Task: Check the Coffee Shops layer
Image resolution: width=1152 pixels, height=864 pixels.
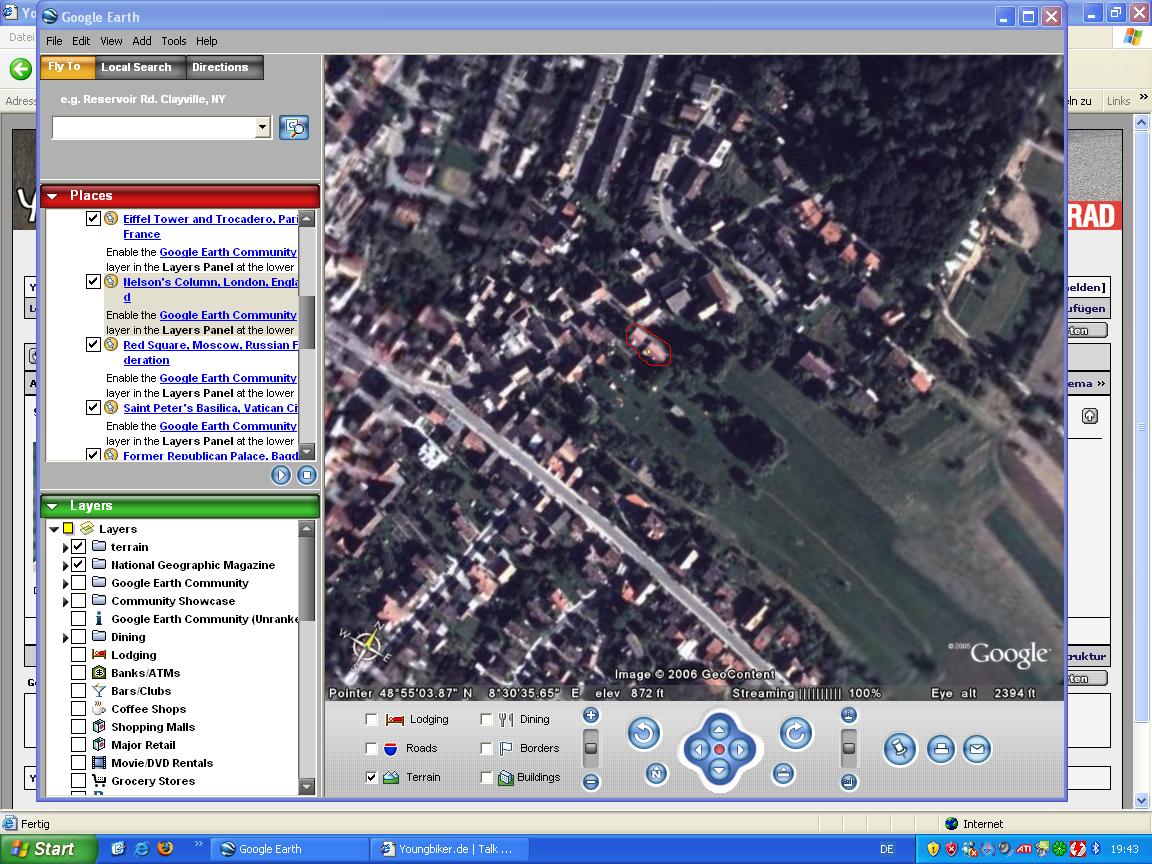Action: point(79,708)
